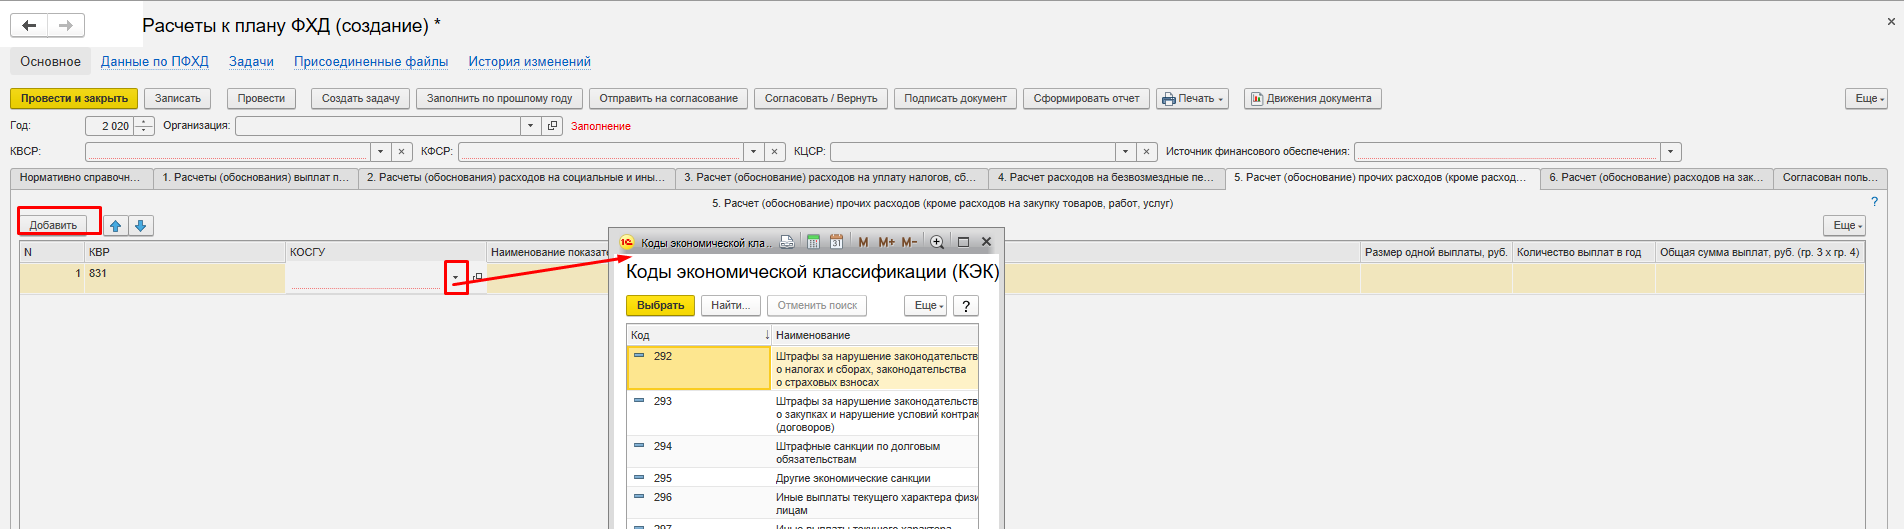Viewport: 1904px width, 529px height.
Task: Open table Еще menu on tab 5
Action: coord(1844,226)
